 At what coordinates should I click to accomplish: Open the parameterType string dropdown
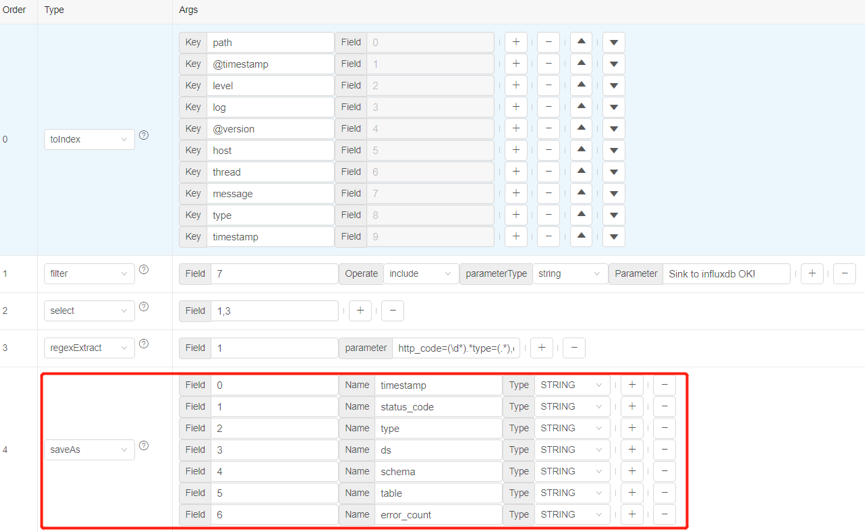(x=570, y=274)
